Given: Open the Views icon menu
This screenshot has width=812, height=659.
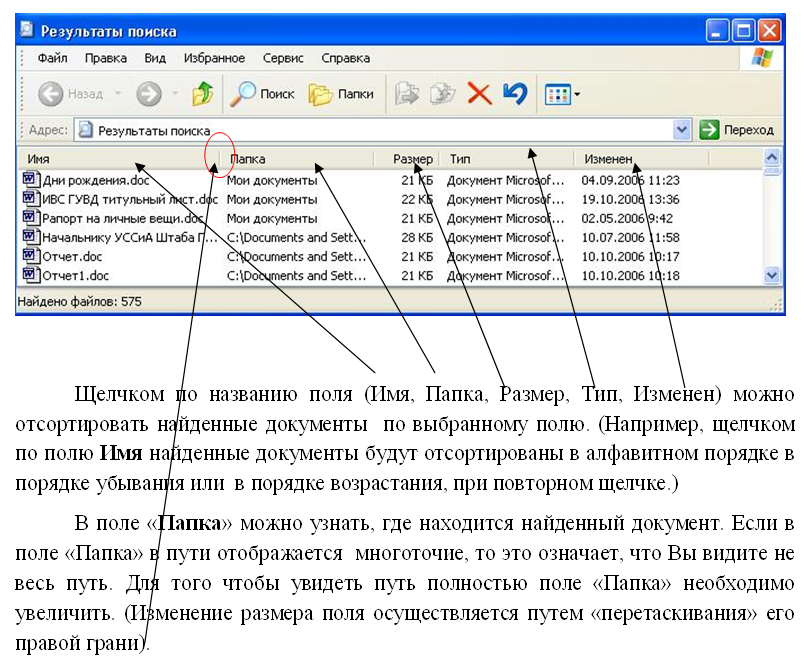Looking at the screenshot, I should coord(557,95).
